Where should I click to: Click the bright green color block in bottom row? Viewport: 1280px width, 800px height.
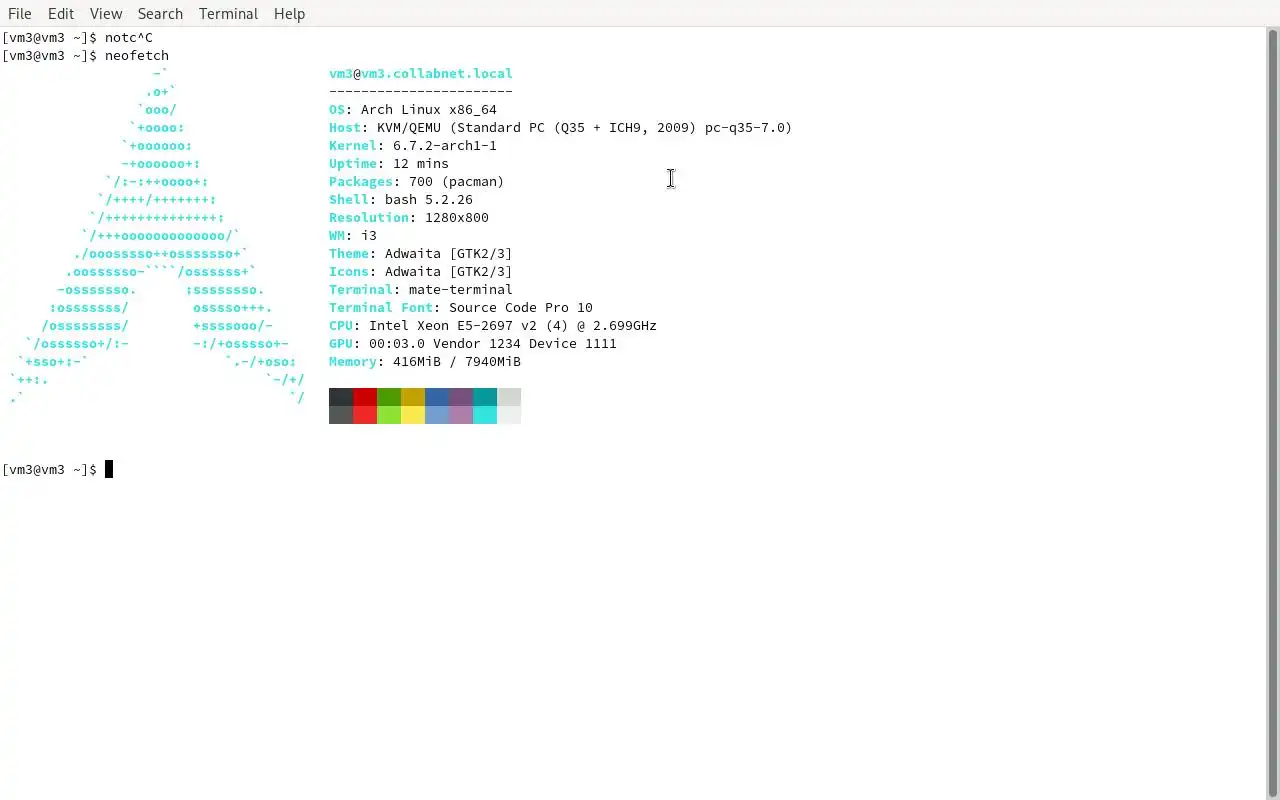coord(389,415)
